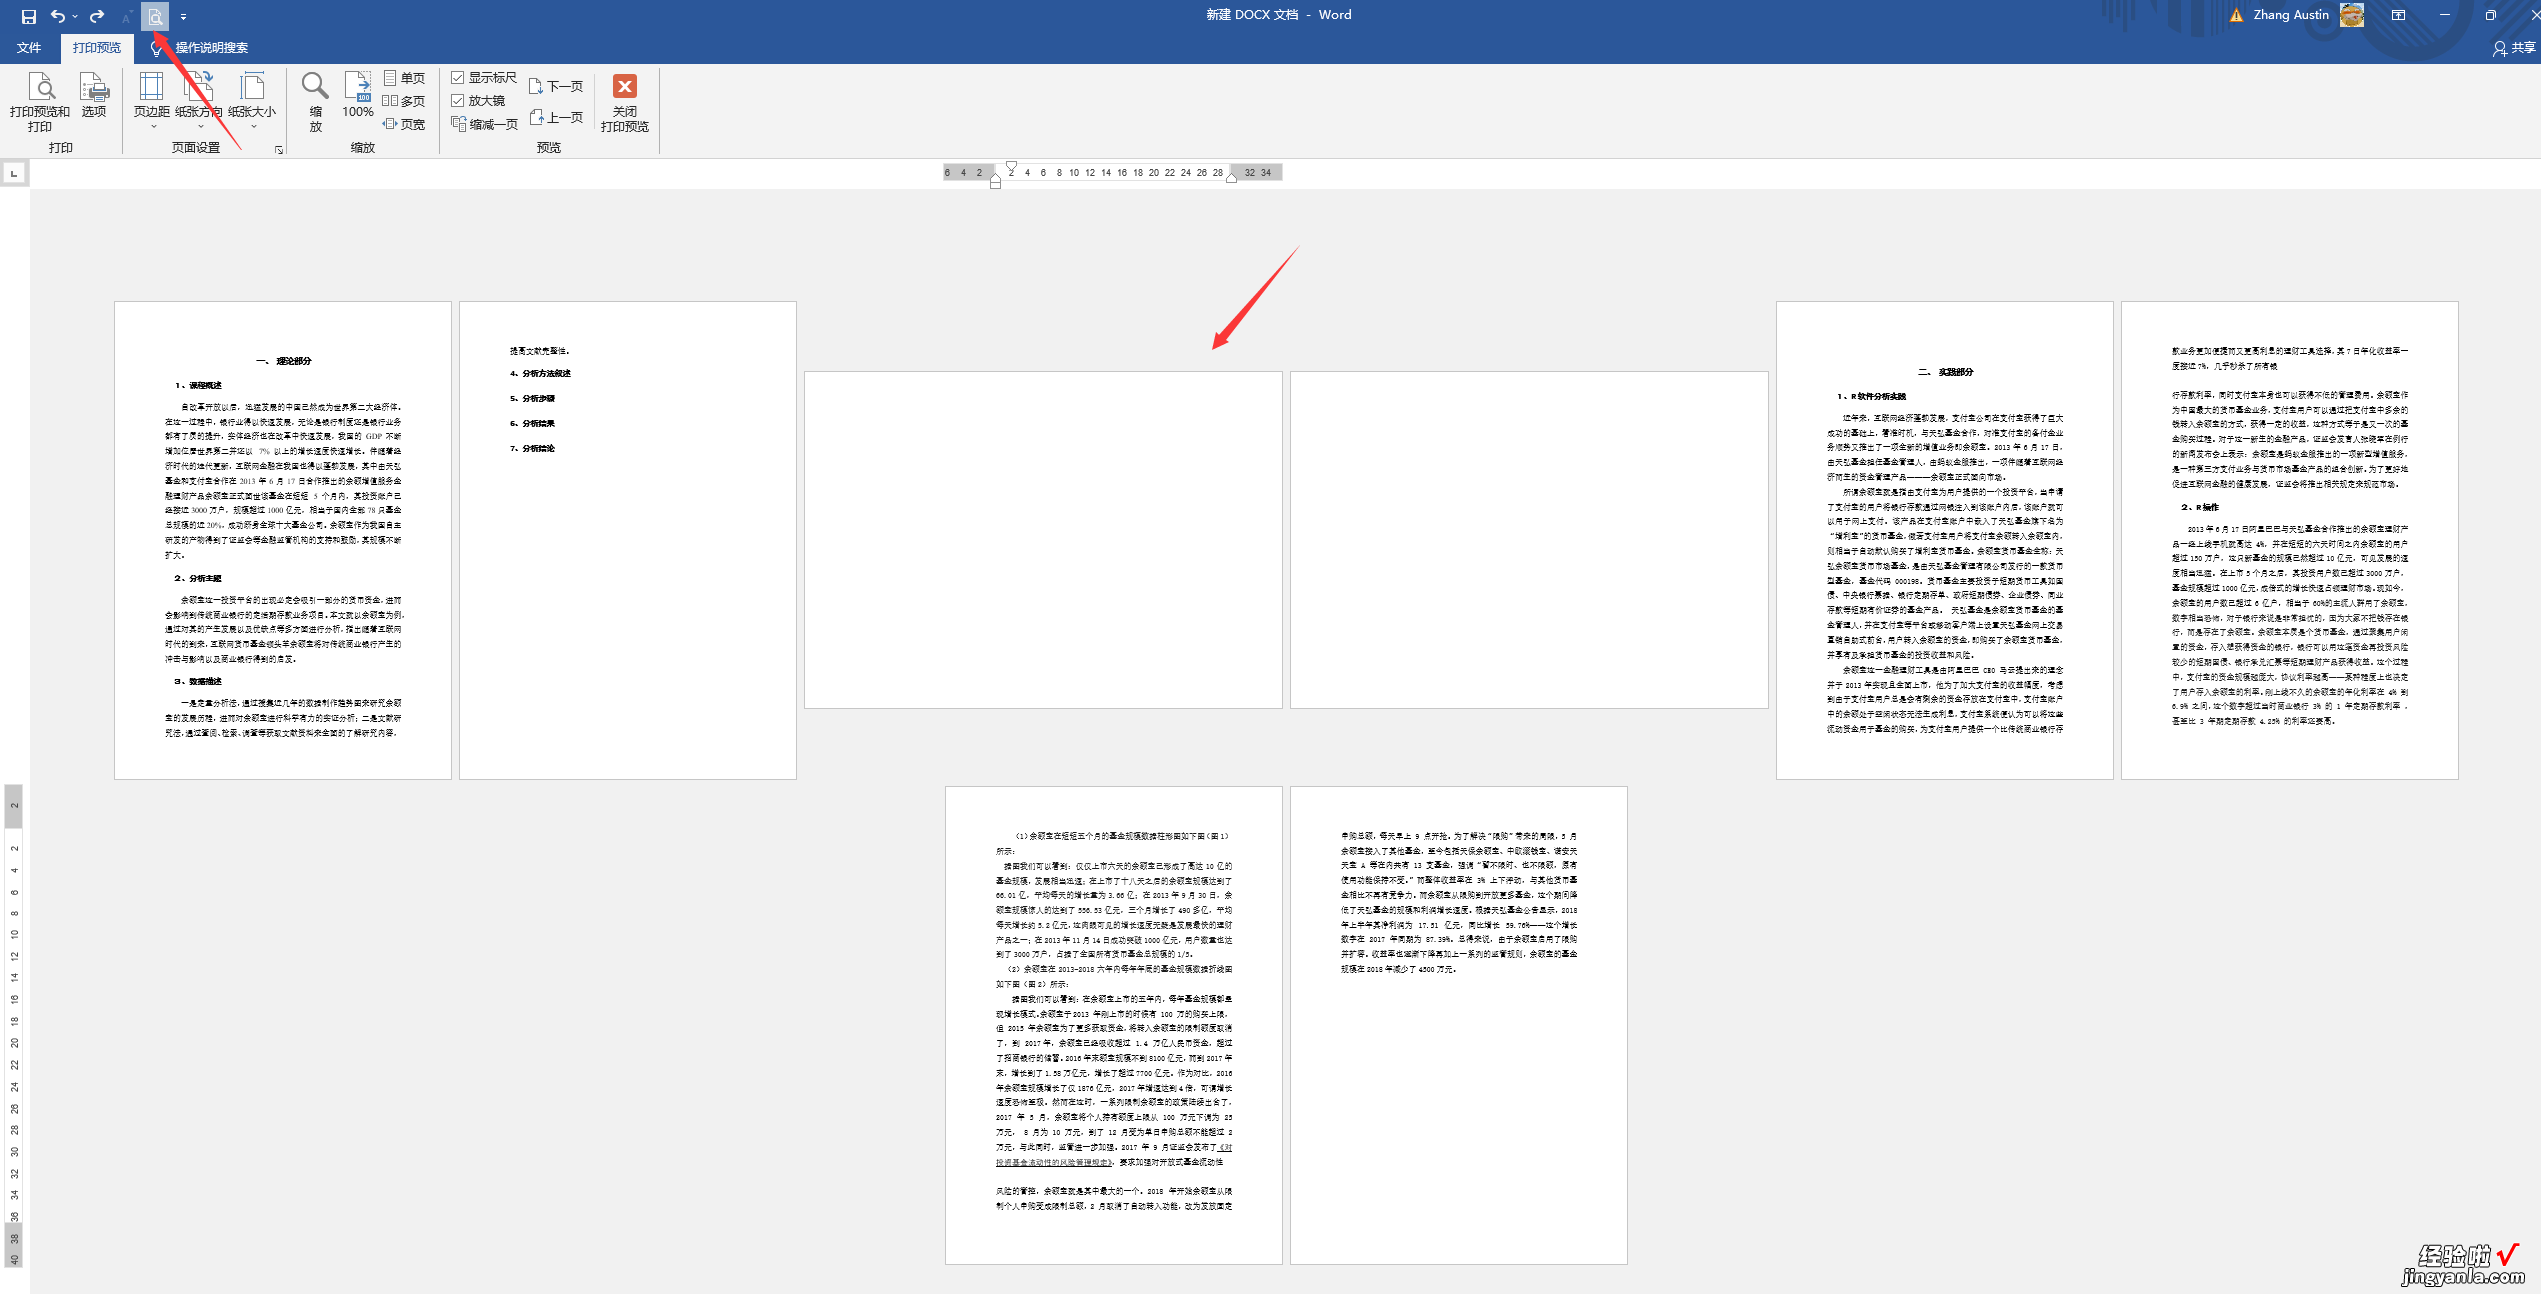Open ribbon display options icon
This screenshot has width=2541, height=1294.
tap(2398, 15)
